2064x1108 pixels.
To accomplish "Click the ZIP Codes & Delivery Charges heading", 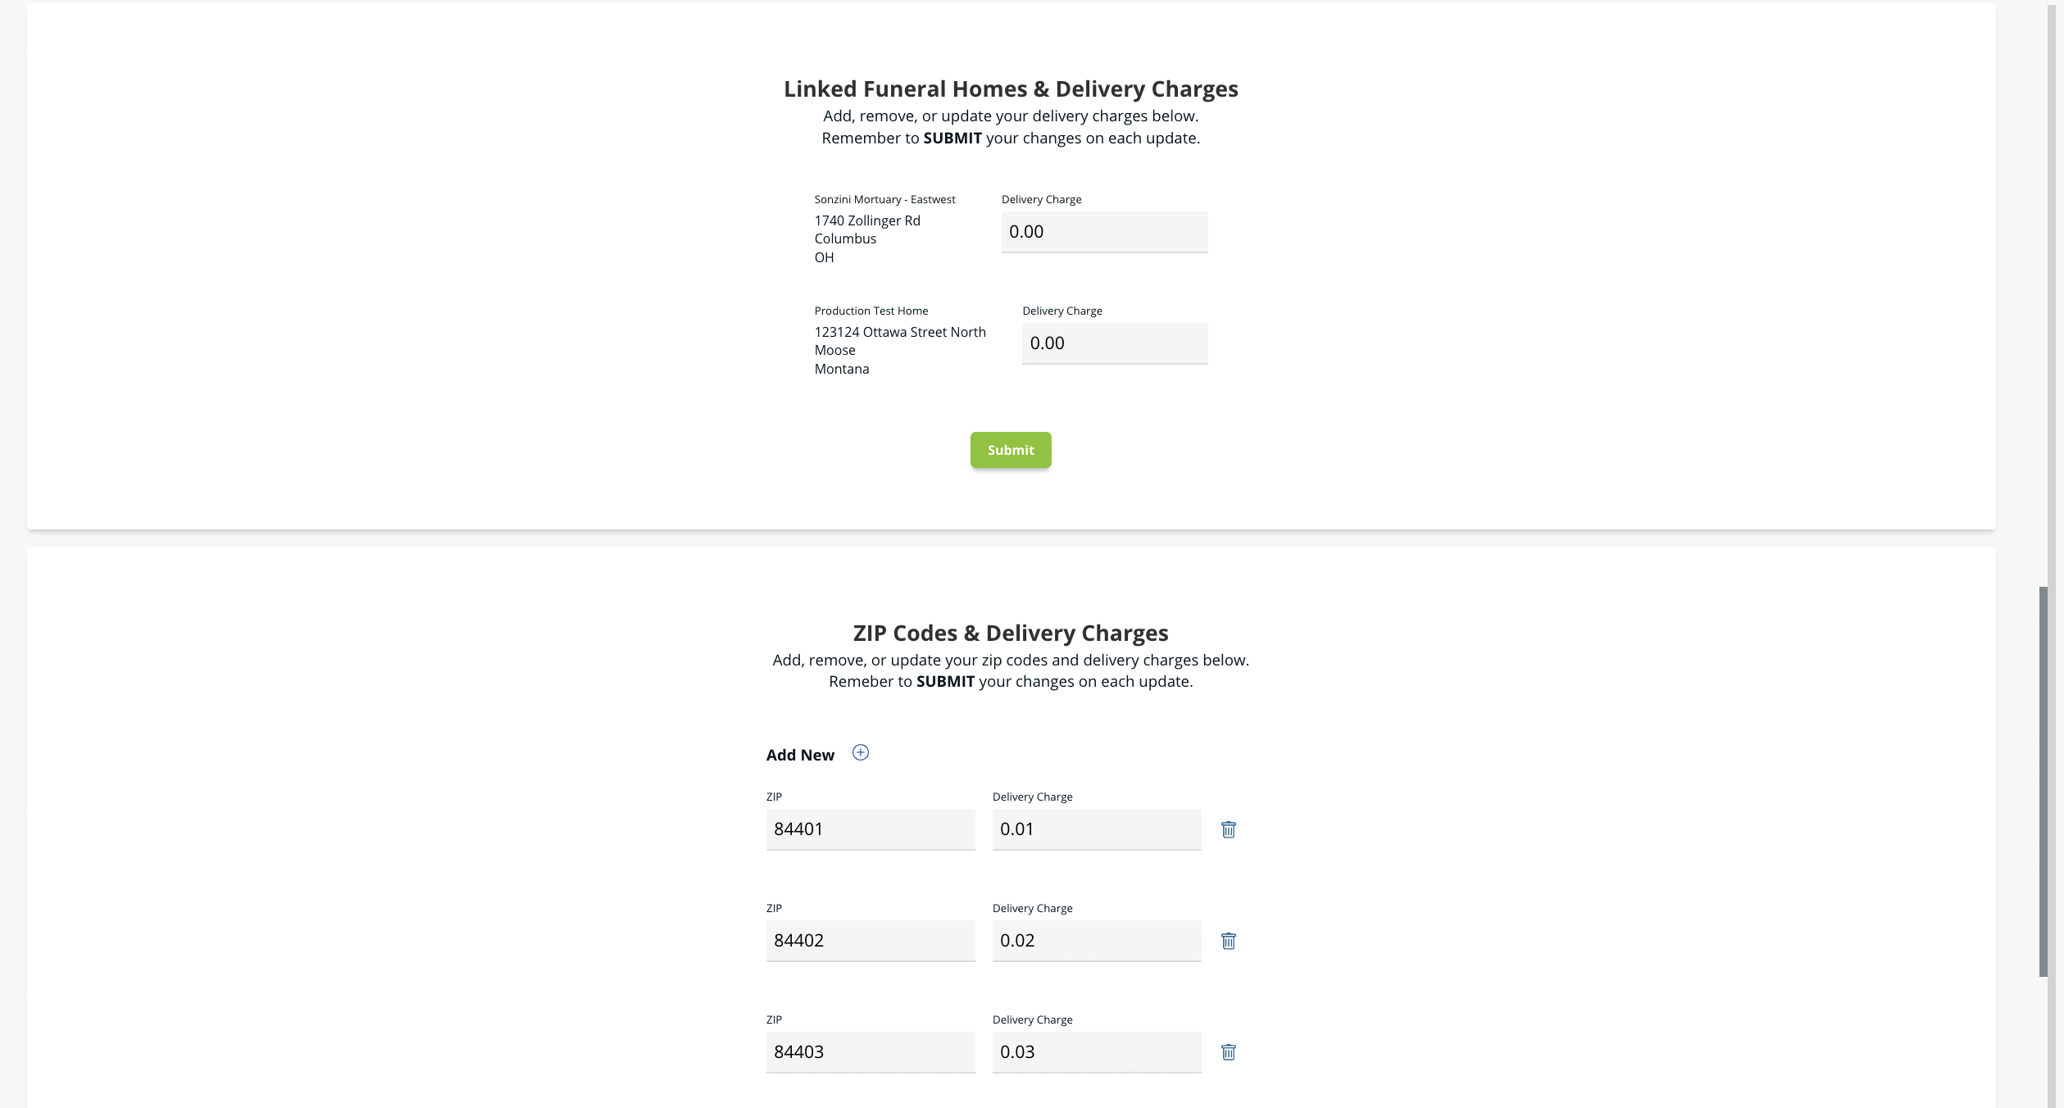I will point(1010,632).
